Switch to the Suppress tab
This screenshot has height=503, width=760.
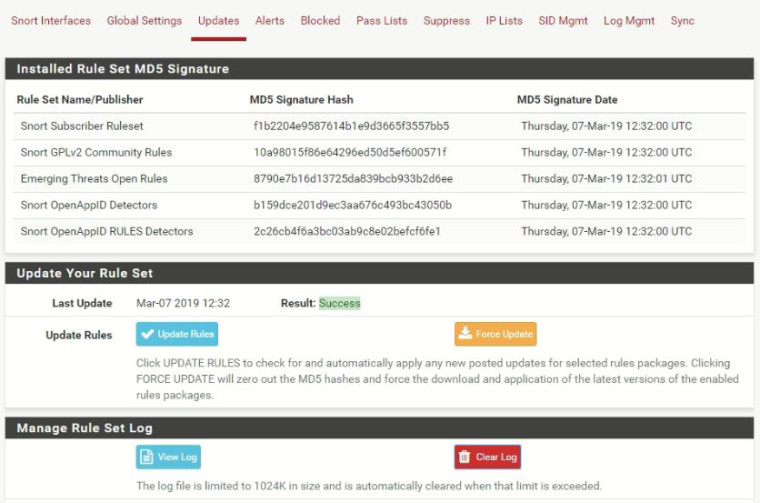pyautogui.click(x=446, y=21)
